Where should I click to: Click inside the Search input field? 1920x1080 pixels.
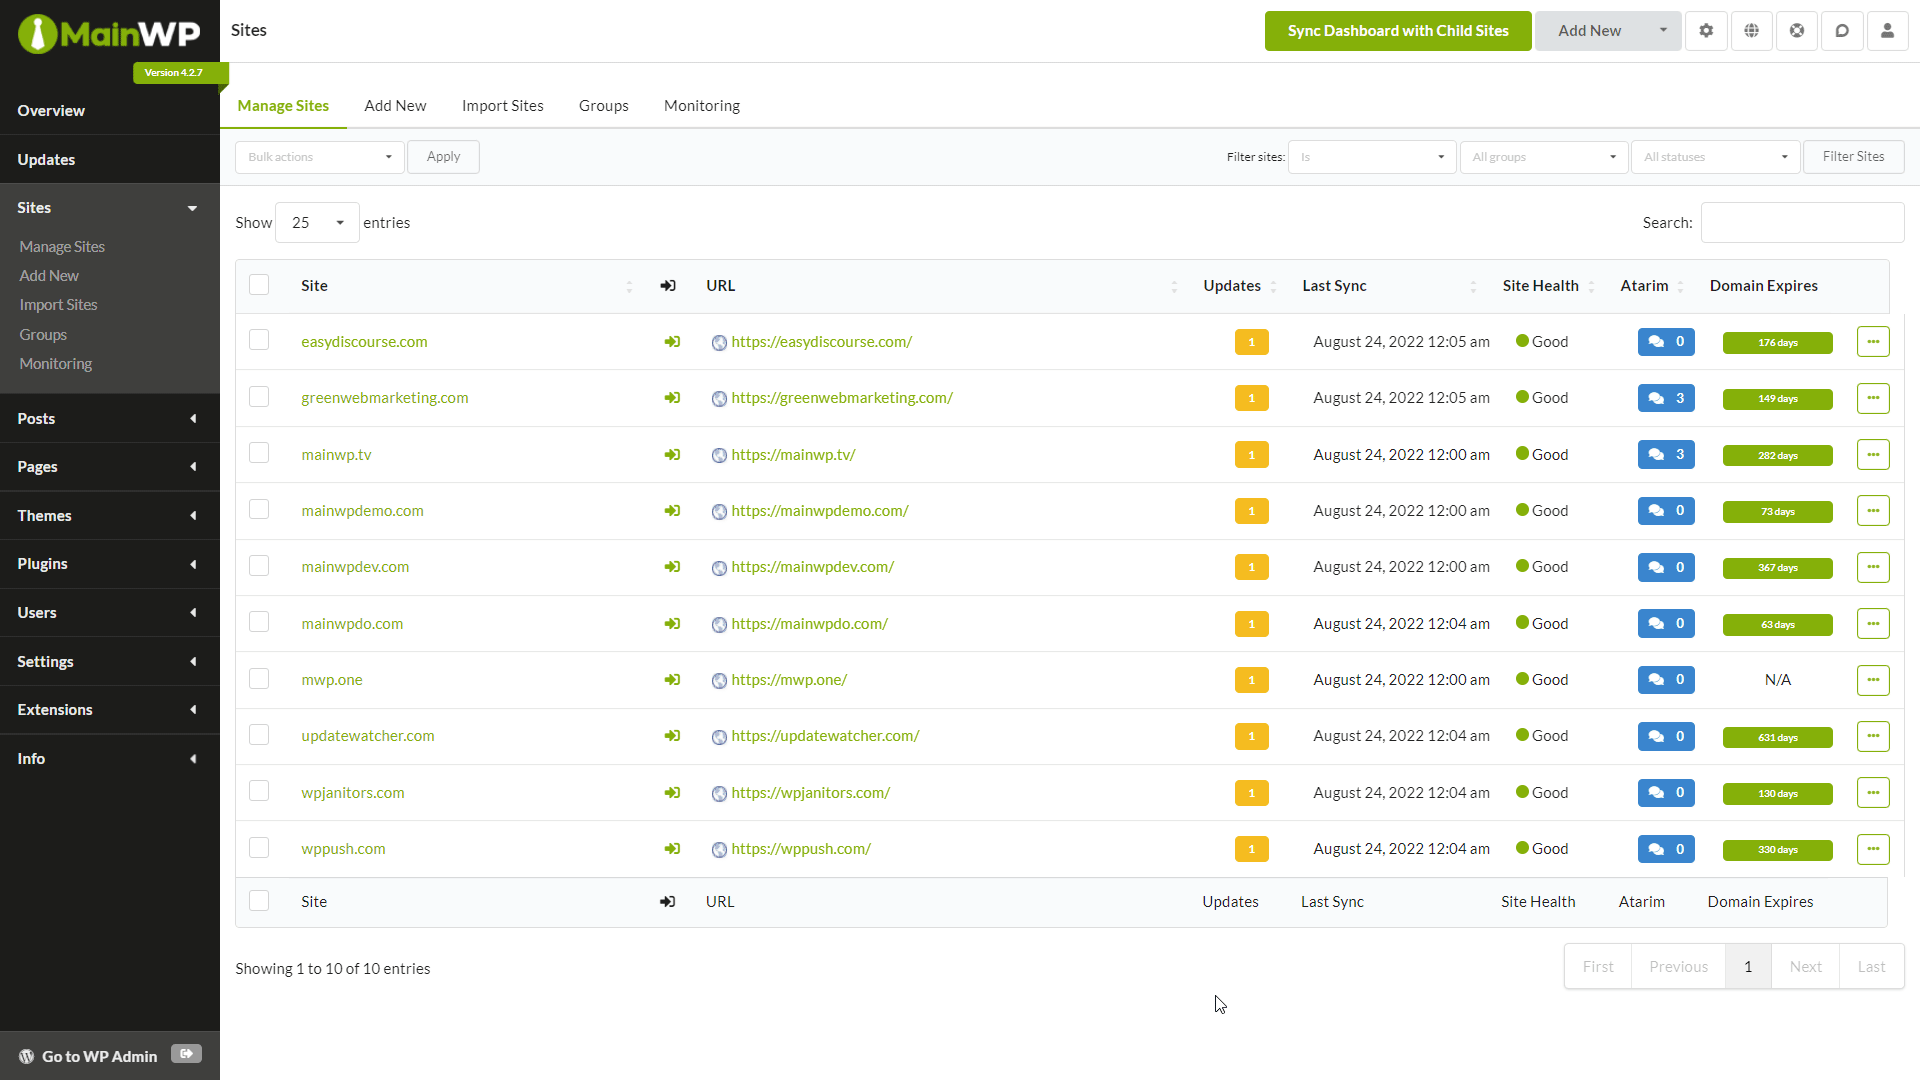click(1801, 222)
